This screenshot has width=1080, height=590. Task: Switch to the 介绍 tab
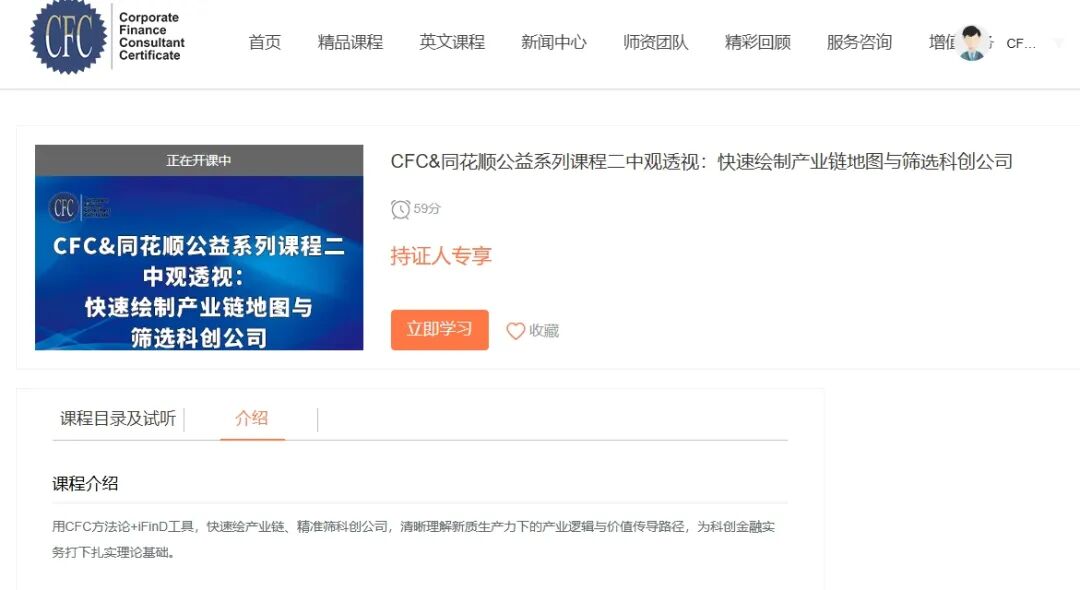tap(251, 420)
